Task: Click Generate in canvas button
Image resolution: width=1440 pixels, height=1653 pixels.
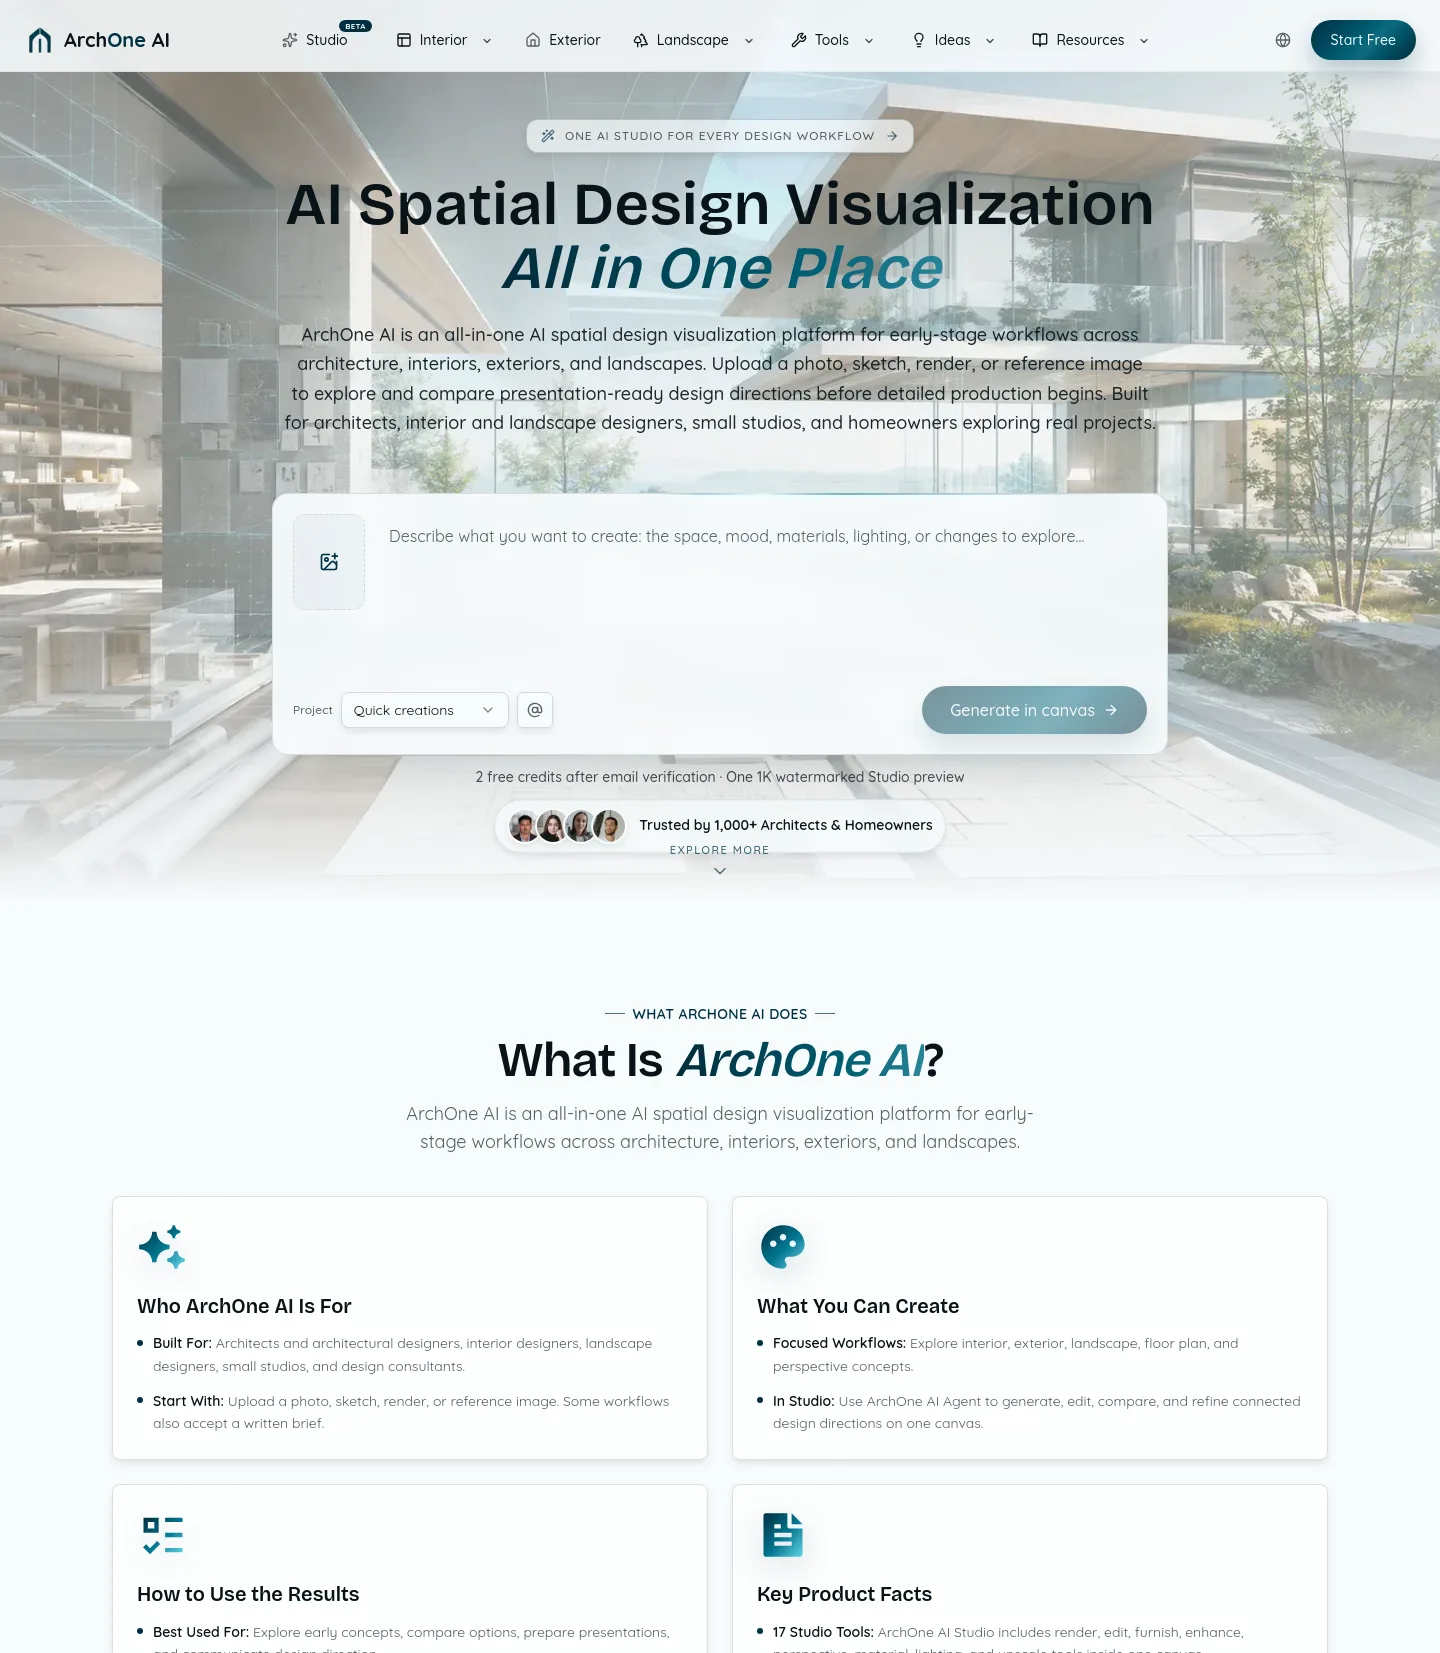Action: (1034, 710)
